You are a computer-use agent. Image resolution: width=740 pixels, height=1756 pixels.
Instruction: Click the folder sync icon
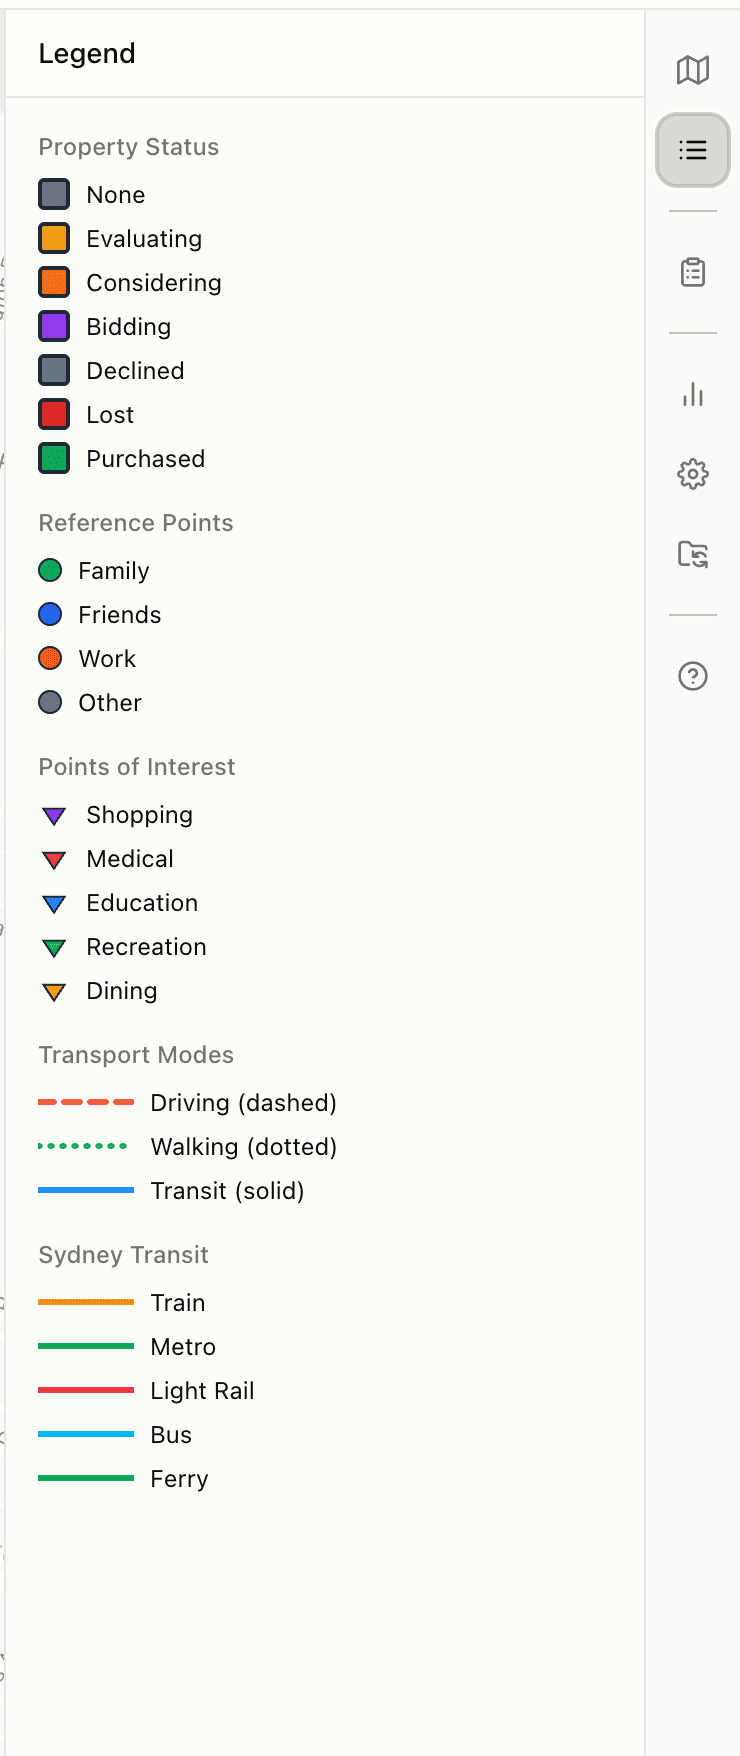[693, 554]
